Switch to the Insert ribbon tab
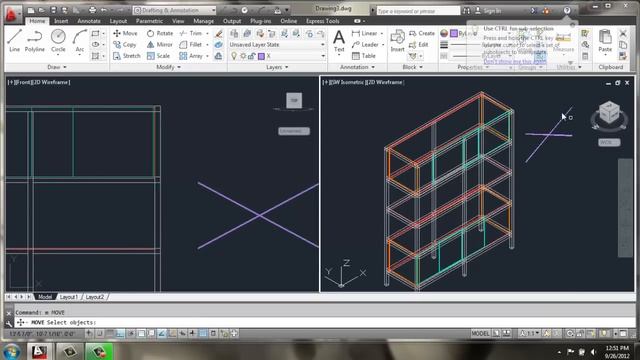640x360 pixels. click(61, 21)
